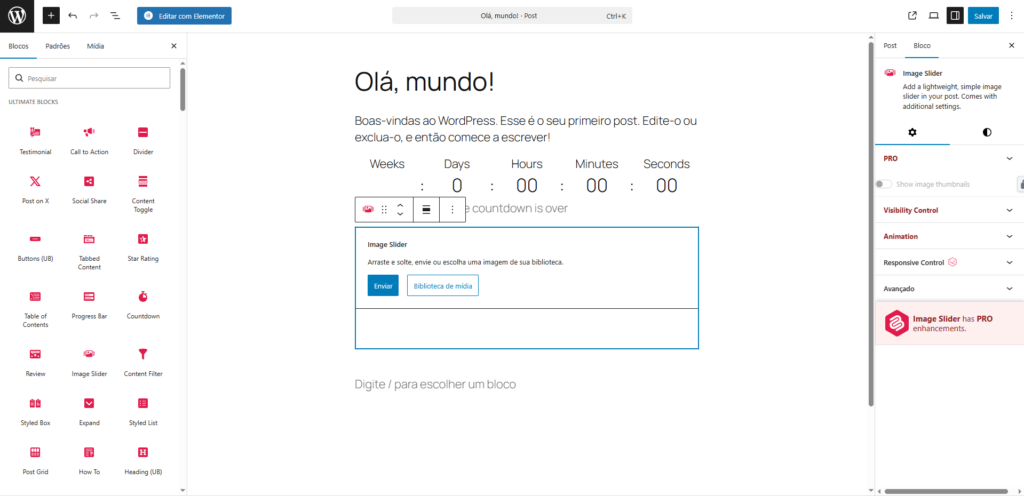Insert the Review block
Screen dimensions: 1024x496
click(x=35, y=362)
